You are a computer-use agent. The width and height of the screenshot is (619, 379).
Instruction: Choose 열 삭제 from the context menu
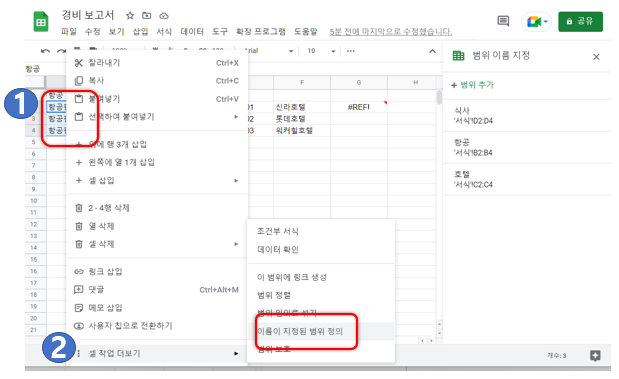click(x=157, y=226)
